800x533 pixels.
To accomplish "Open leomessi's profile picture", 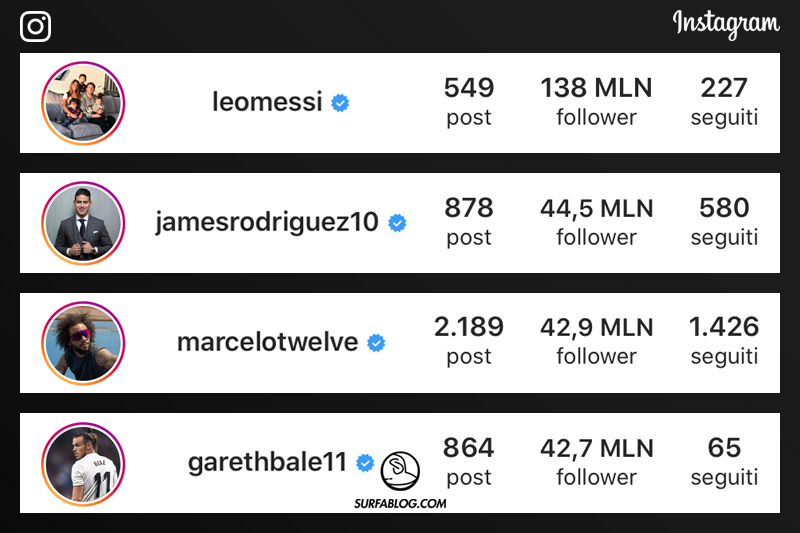I will (83, 103).
